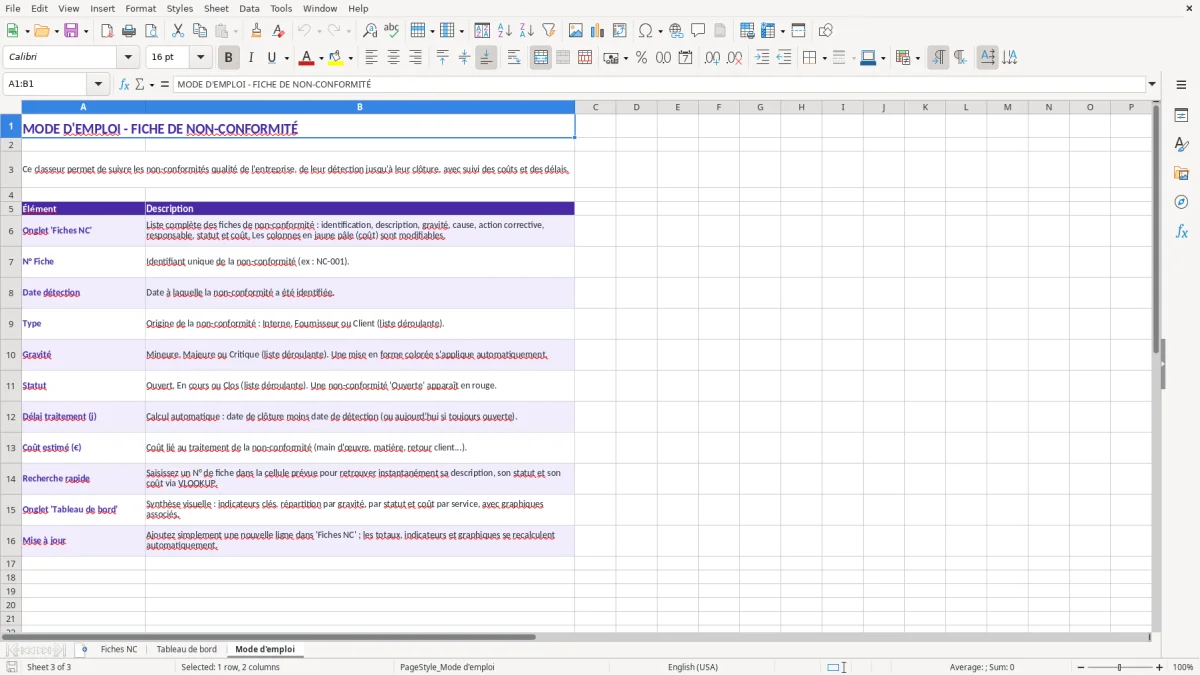The height and width of the screenshot is (675, 1200).
Task: Toggle Bold formatting
Action: pyautogui.click(x=228, y=58)
